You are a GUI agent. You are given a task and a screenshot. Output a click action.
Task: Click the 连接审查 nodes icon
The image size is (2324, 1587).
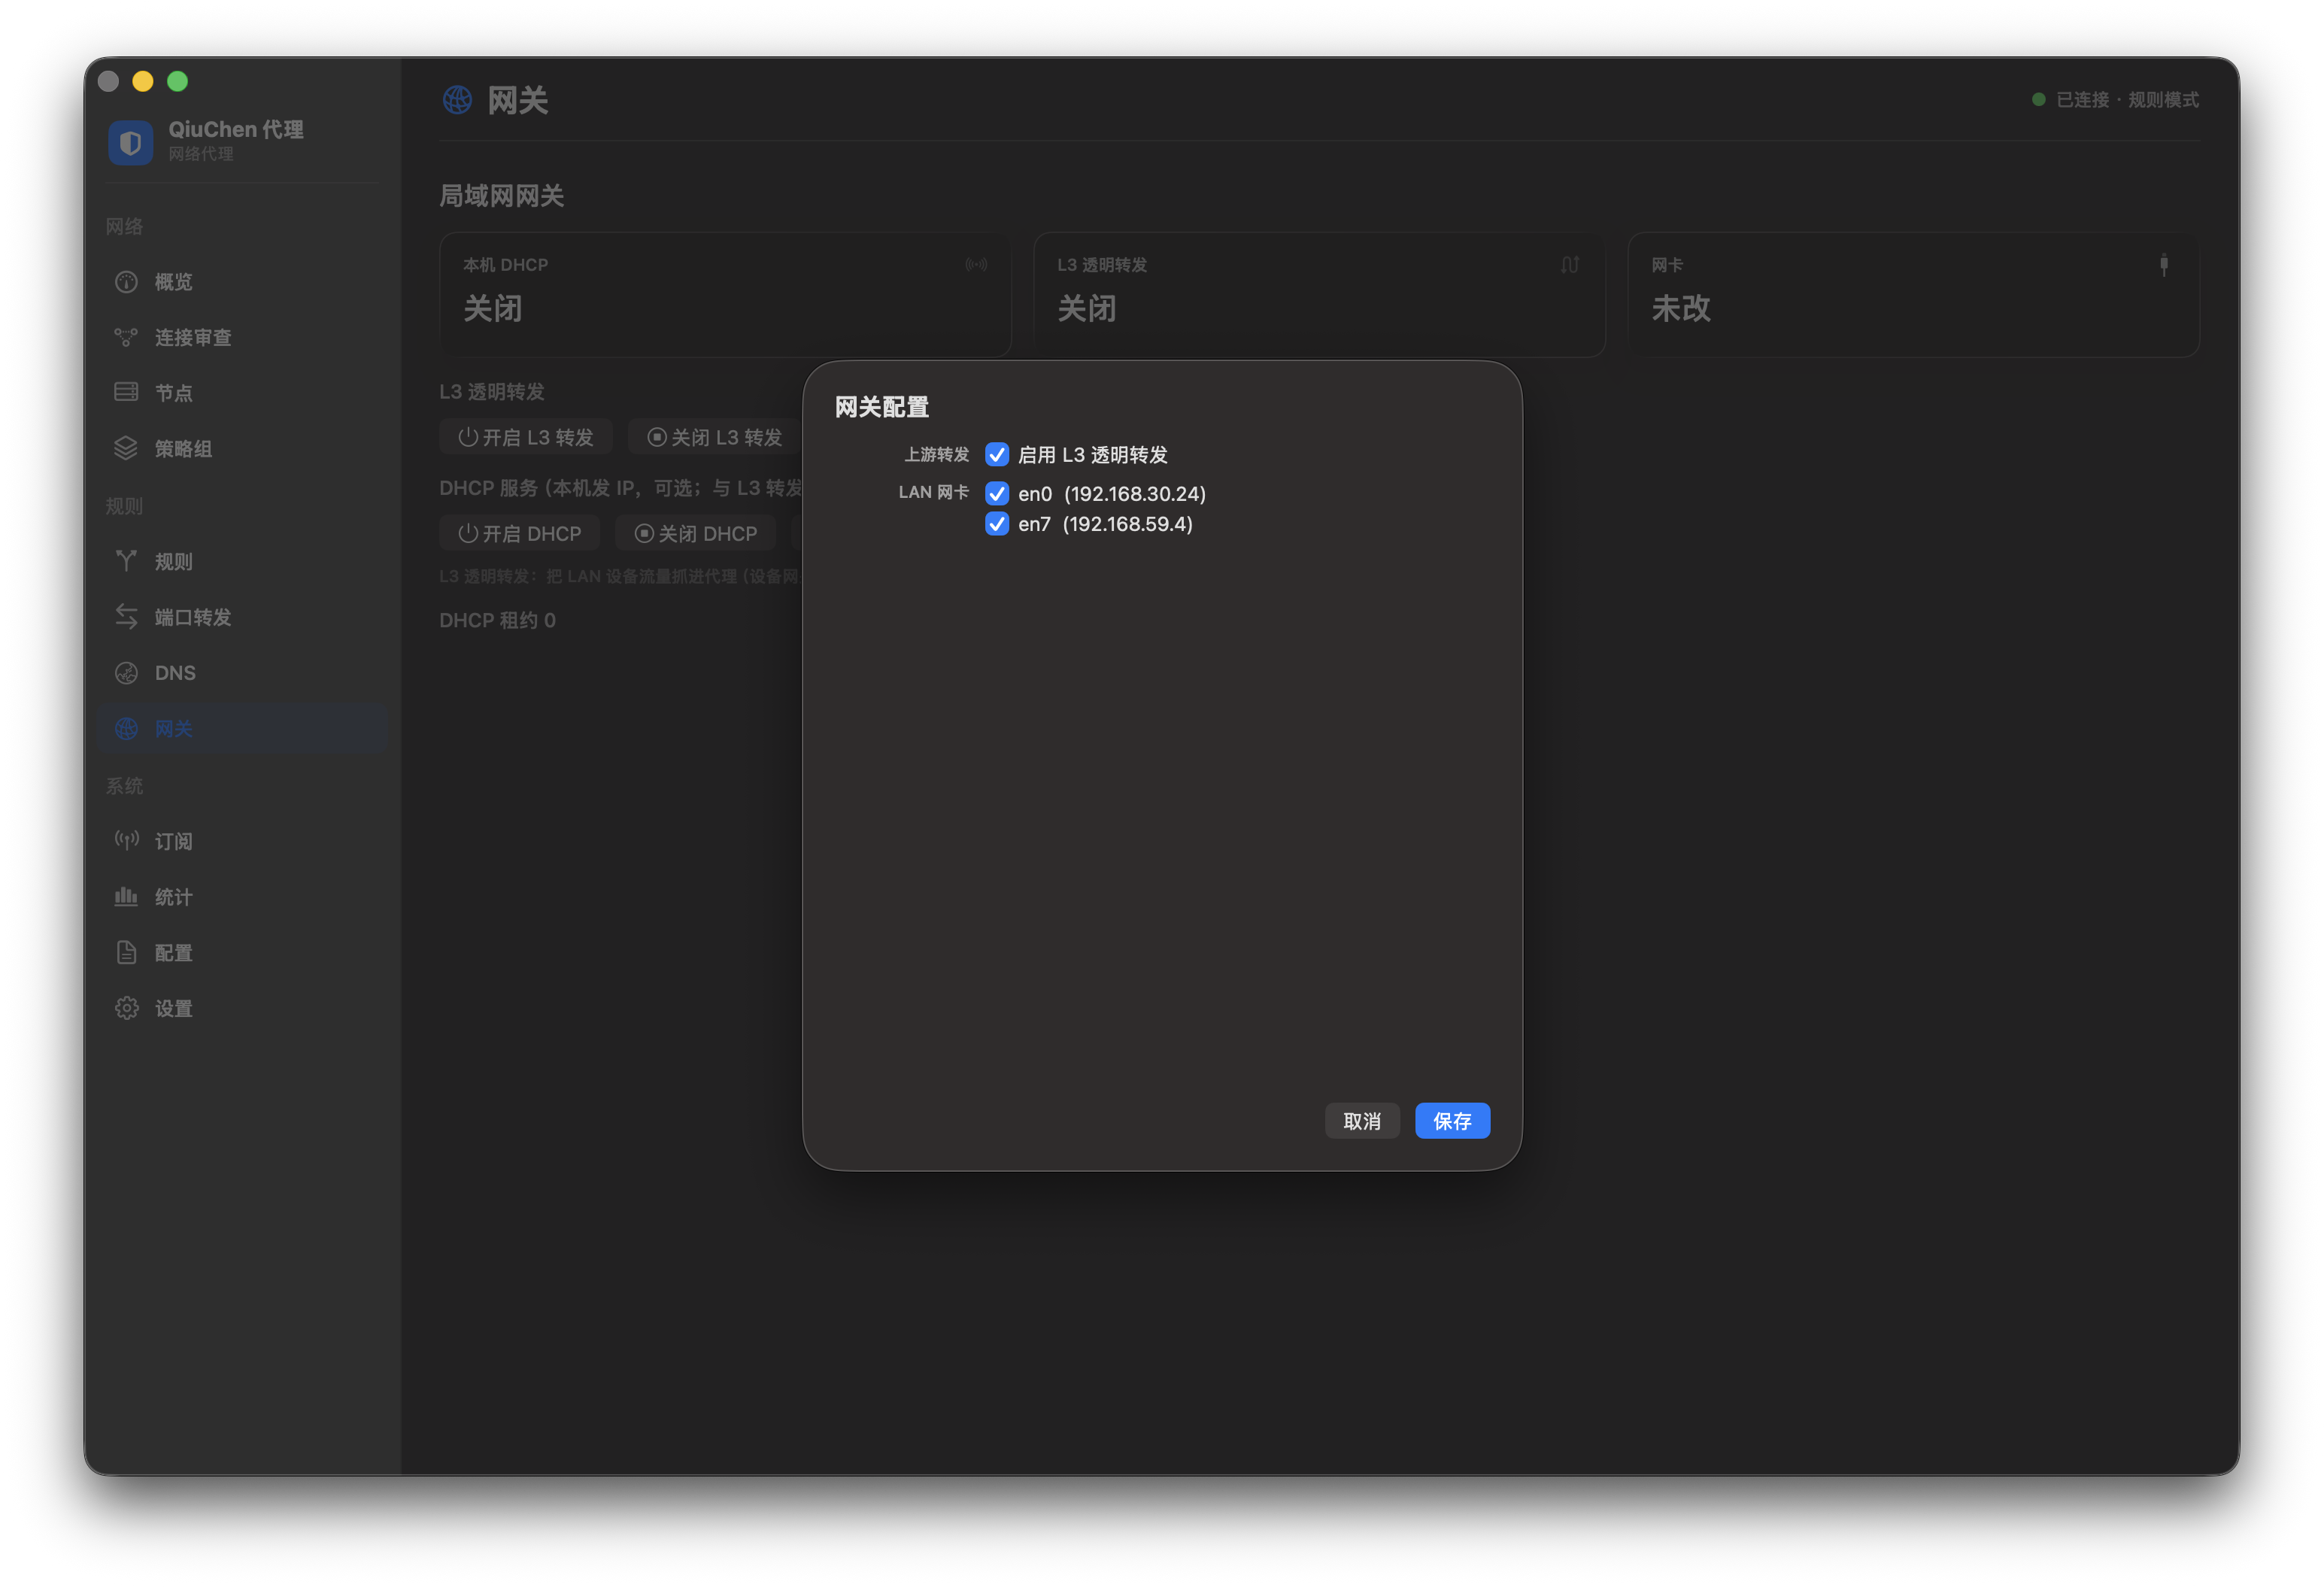click(126, 338)
